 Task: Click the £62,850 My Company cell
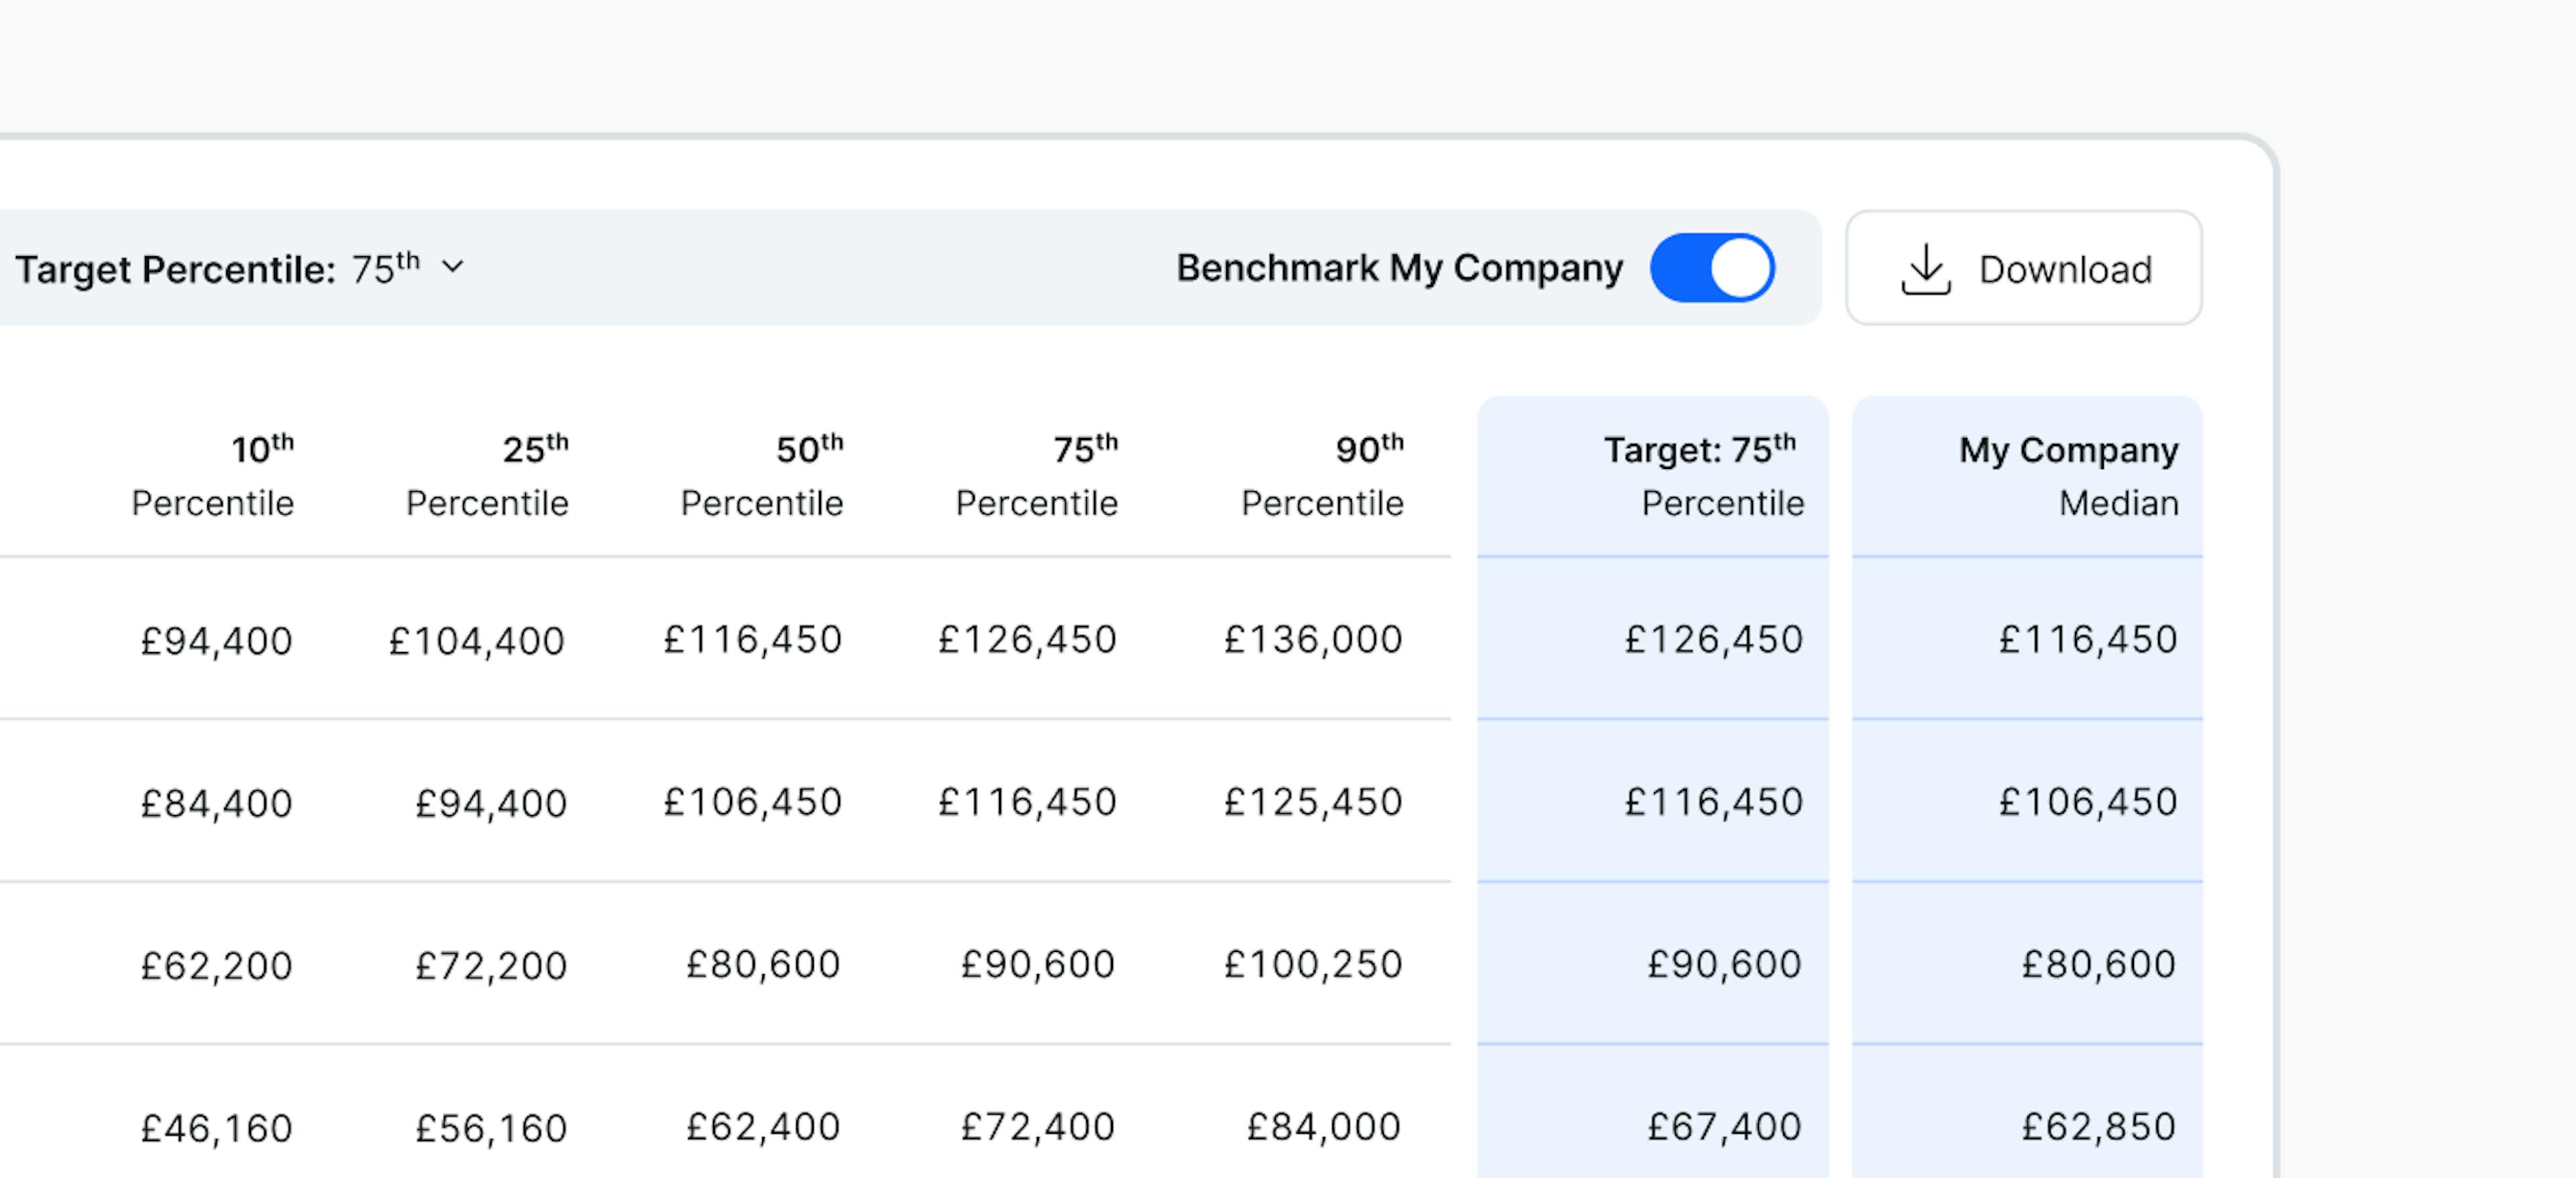point(2098,1127)
